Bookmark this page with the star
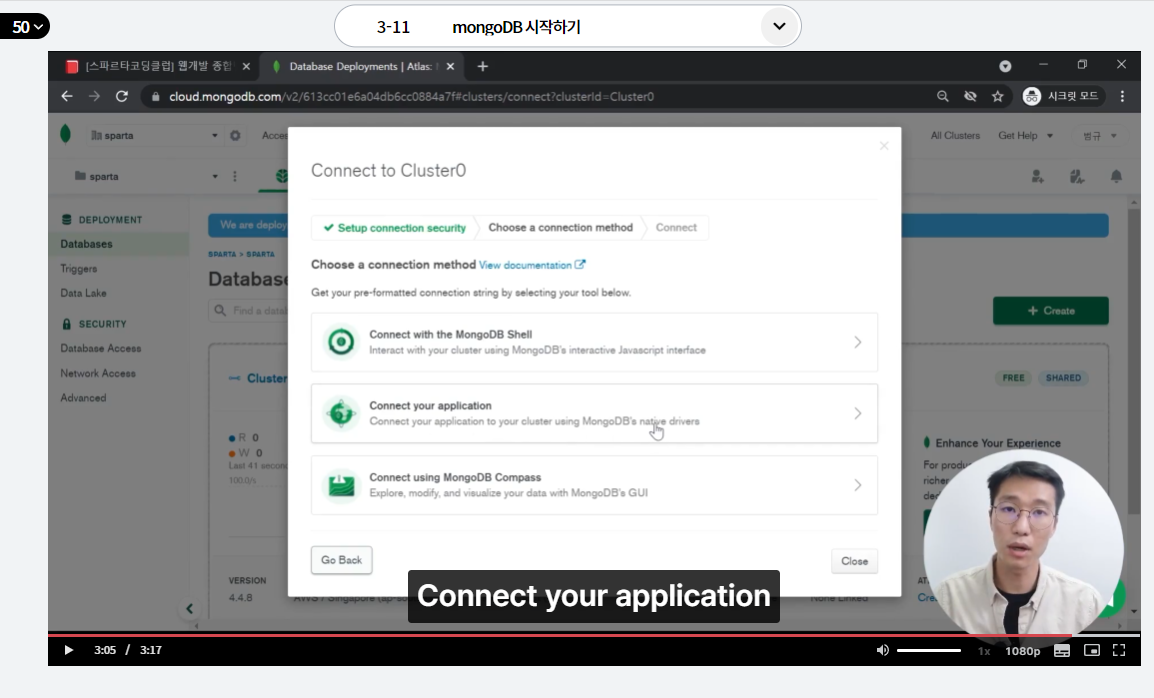Screen dimensions: 1154x698 tap(997, 96)
